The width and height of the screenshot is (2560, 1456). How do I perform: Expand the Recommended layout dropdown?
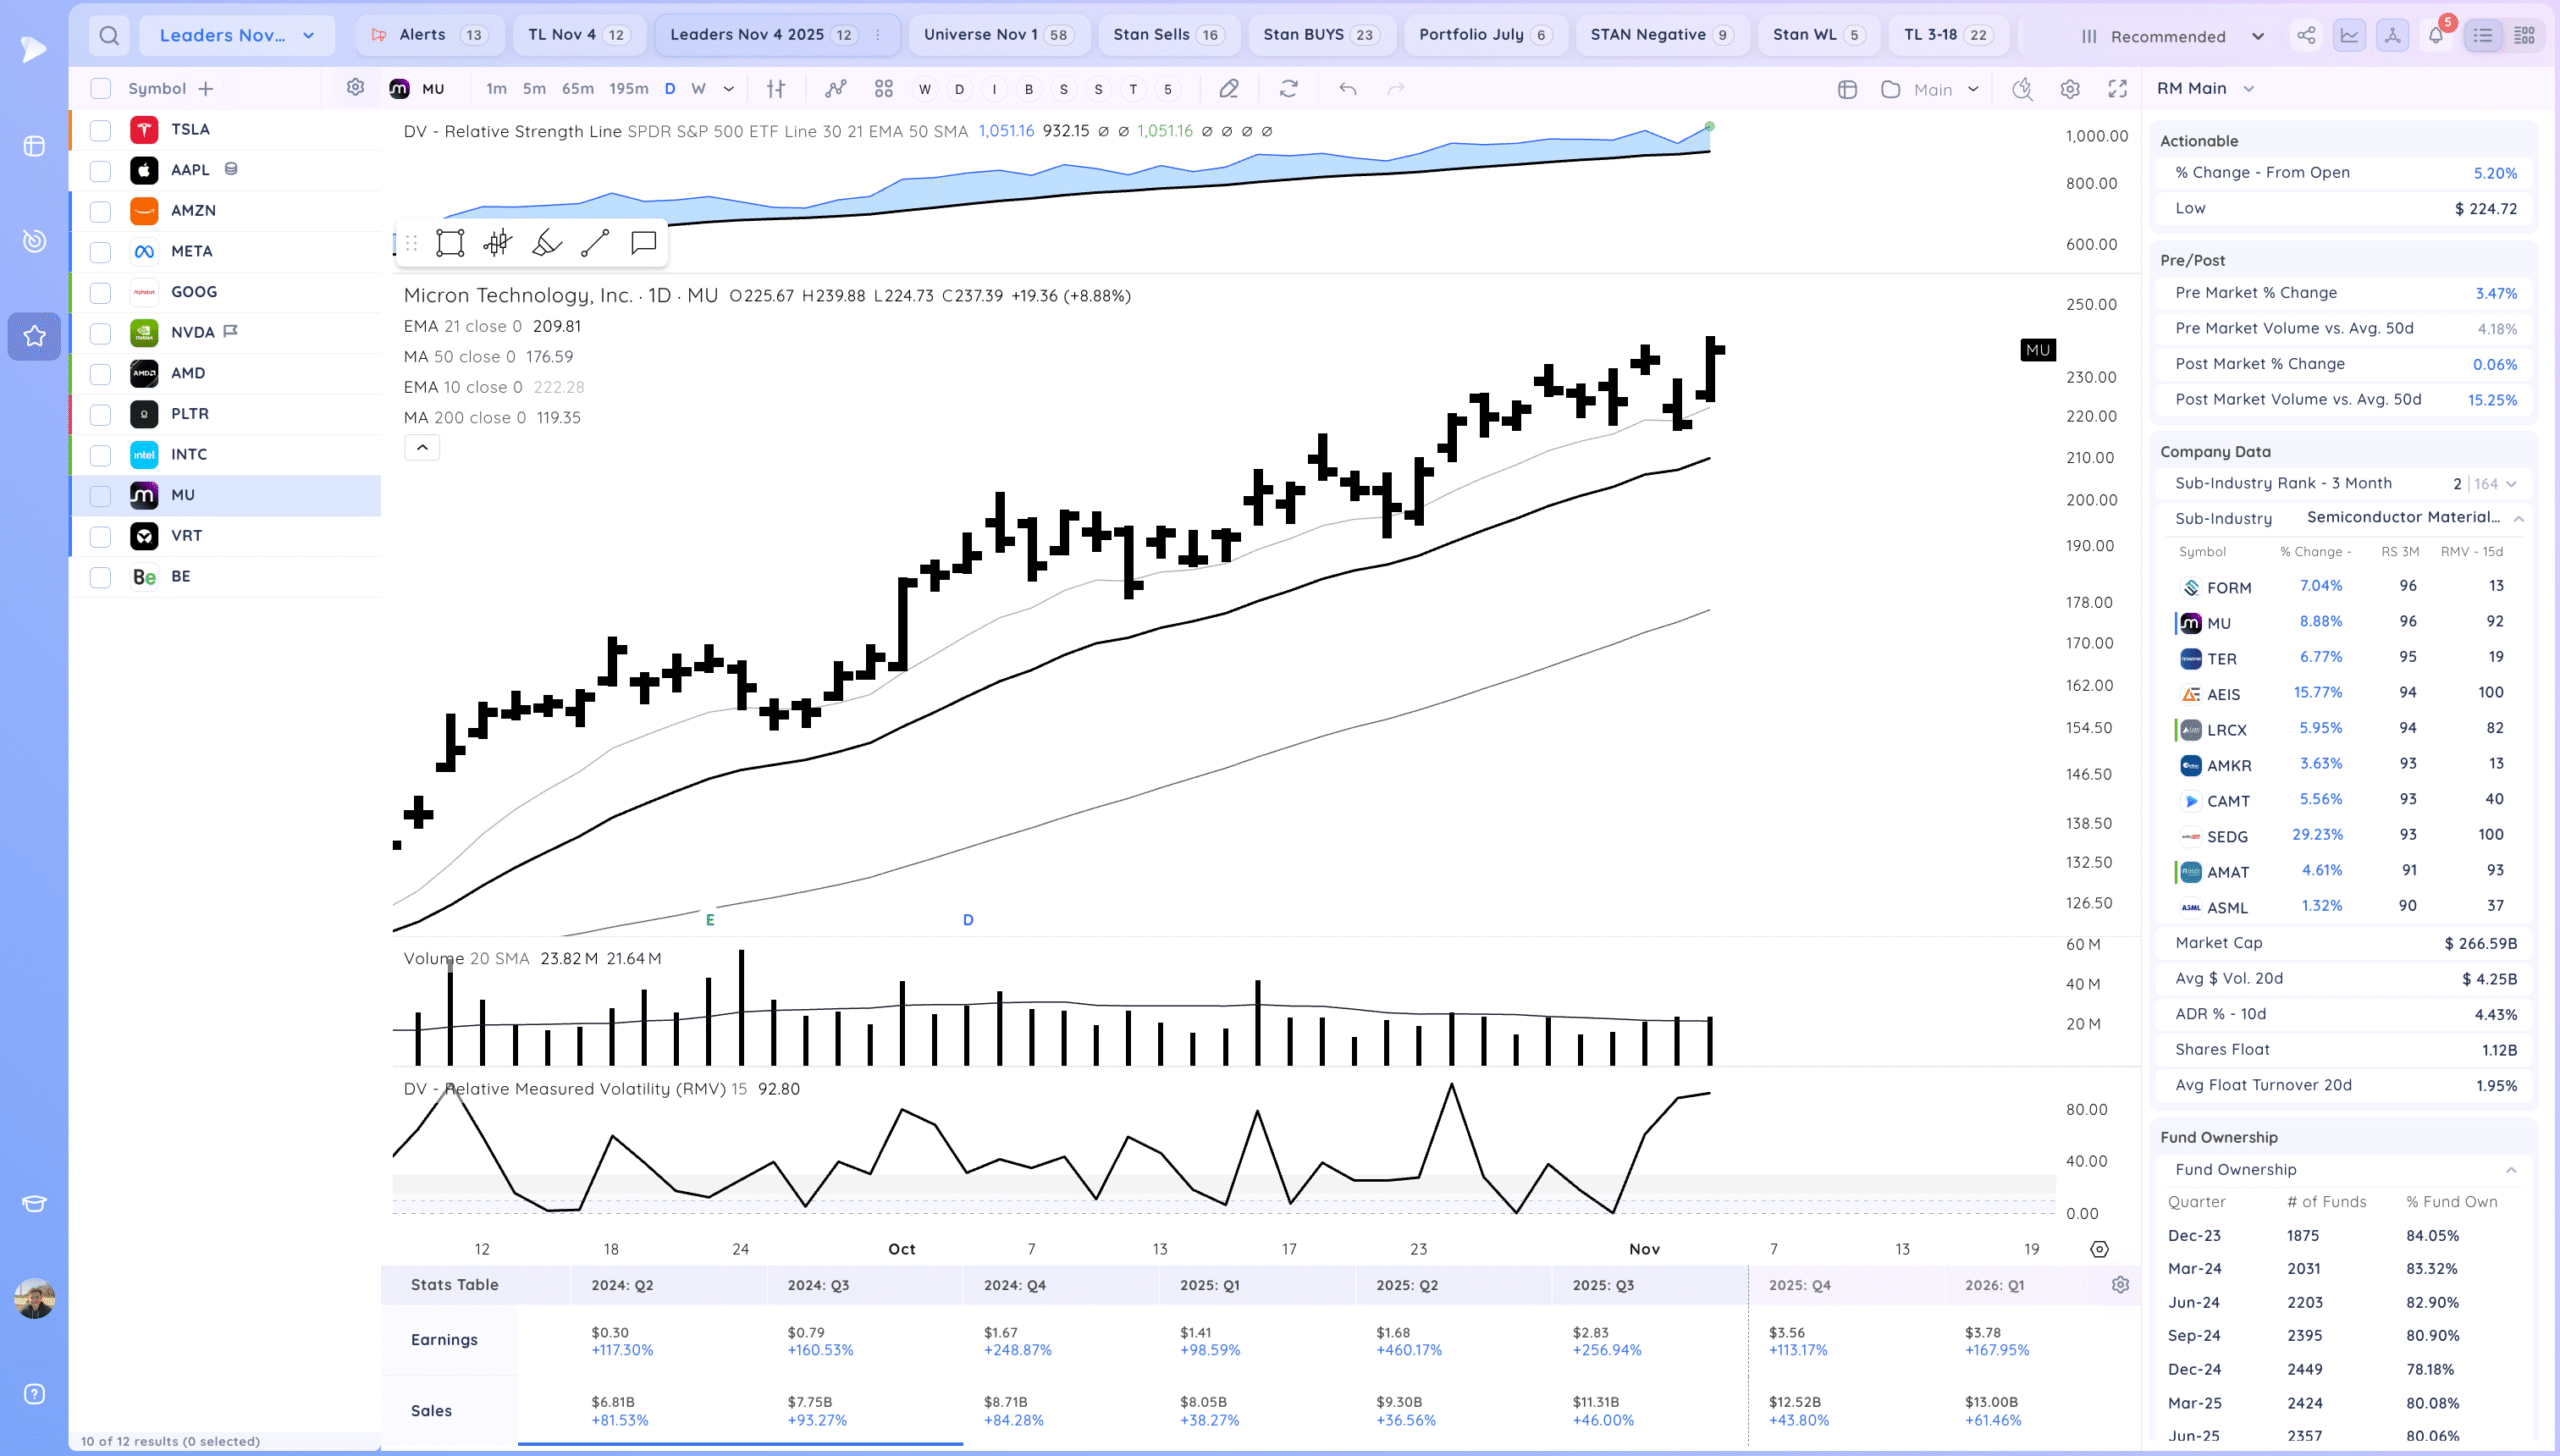coord(2172,37)
